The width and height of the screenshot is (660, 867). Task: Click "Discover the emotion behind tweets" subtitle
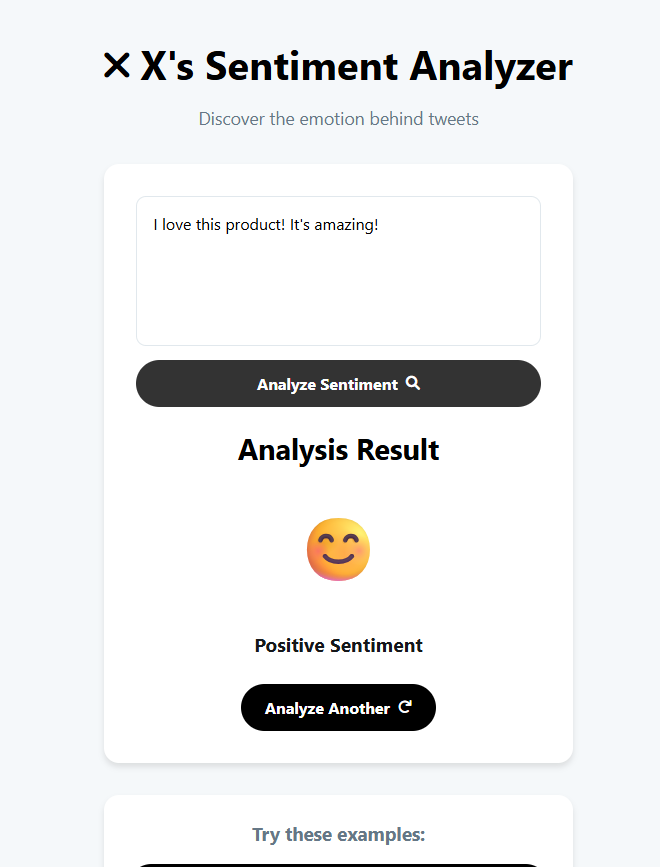[x=338, y=119]
